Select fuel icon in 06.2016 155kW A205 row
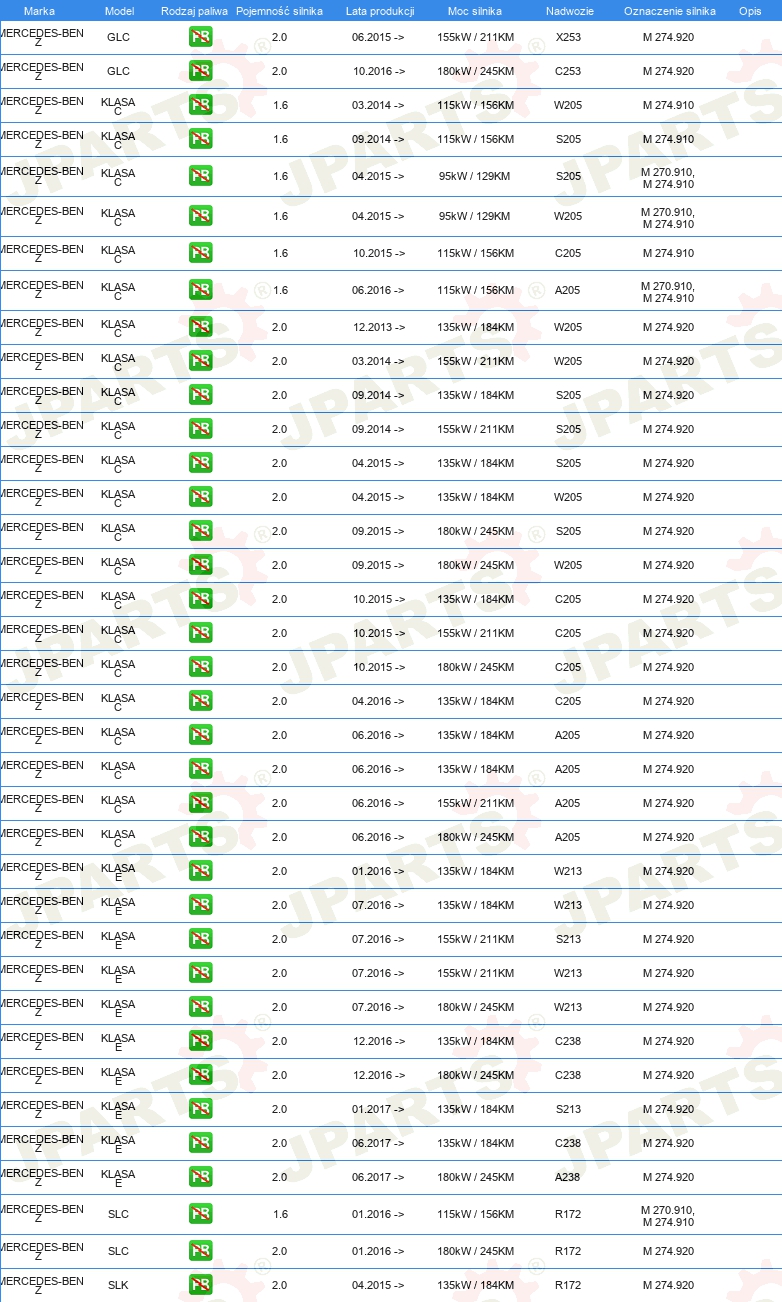 [200, 804]
